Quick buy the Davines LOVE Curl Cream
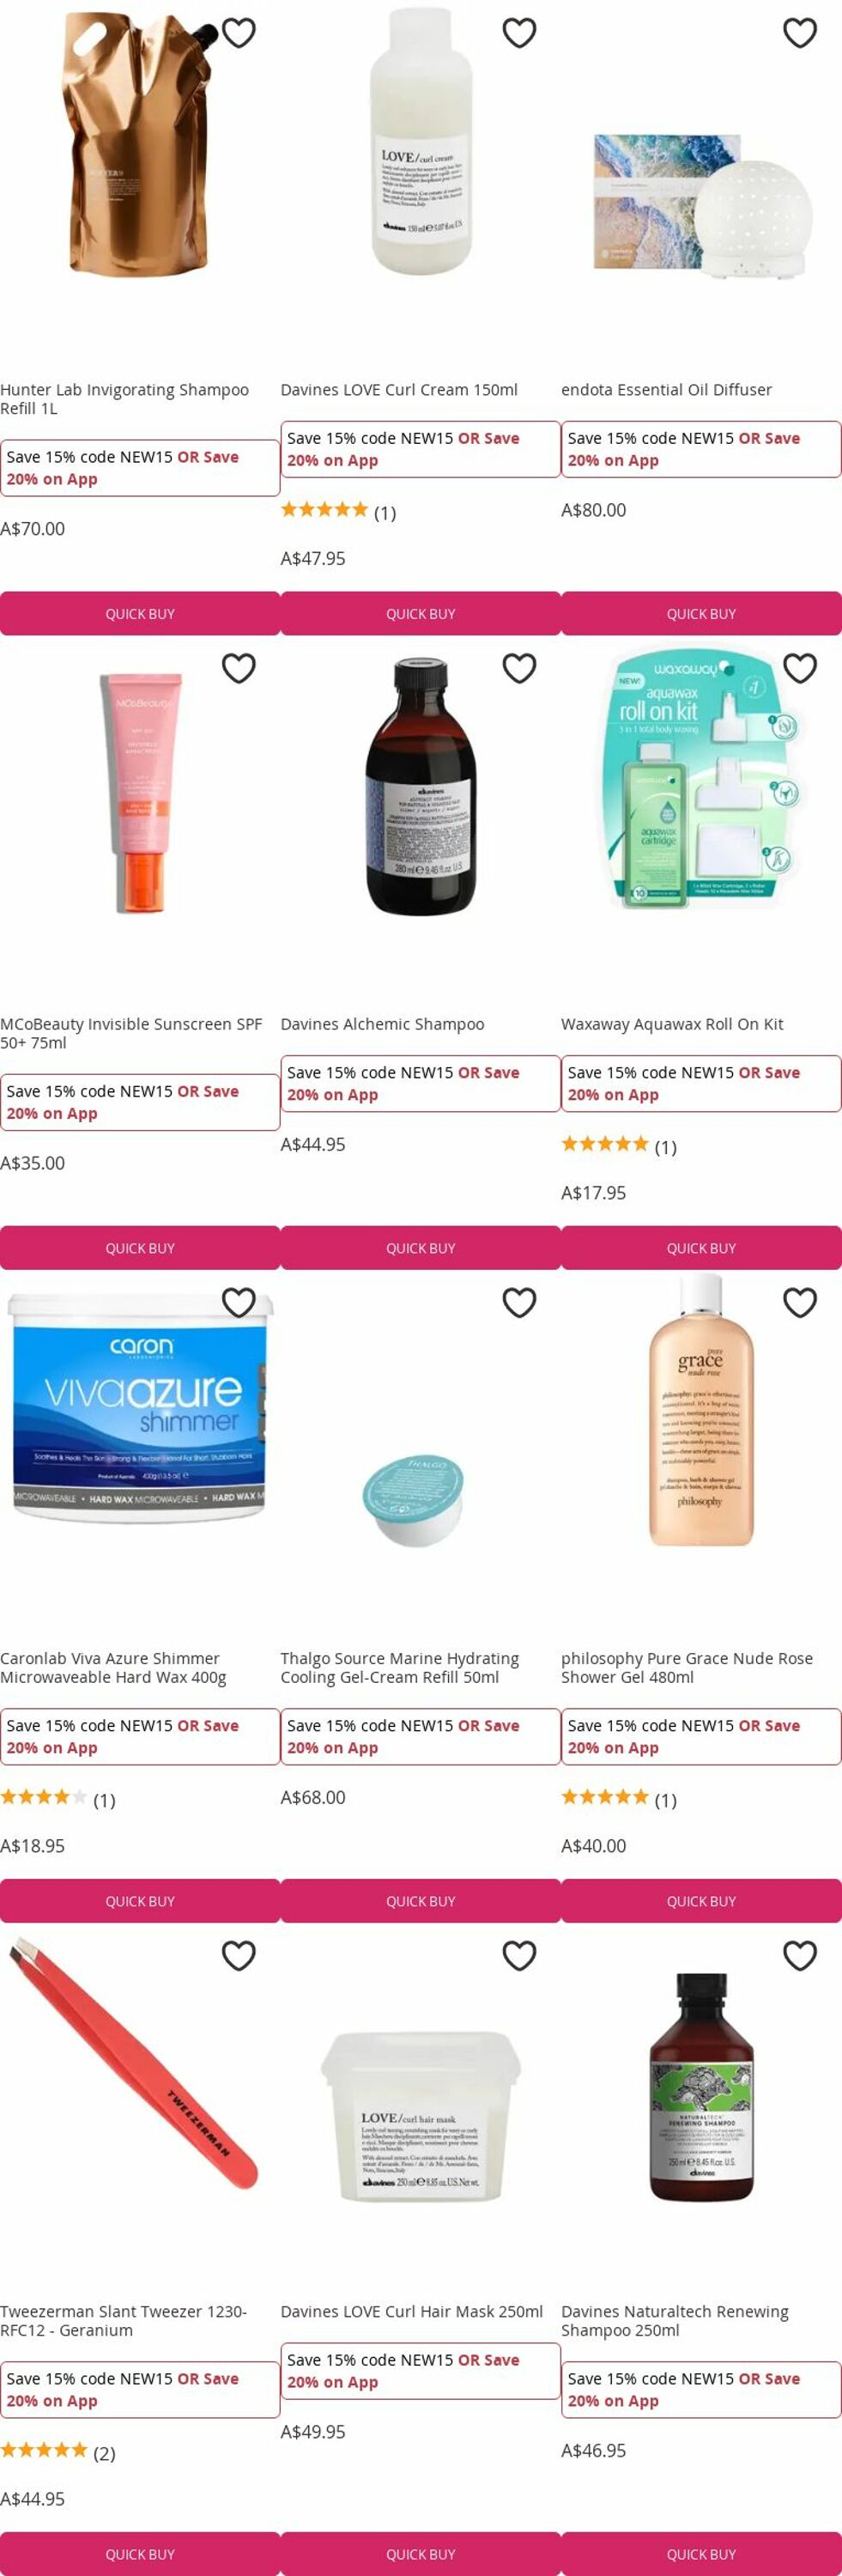The image size is (842, 2576). tap(421, 614)
